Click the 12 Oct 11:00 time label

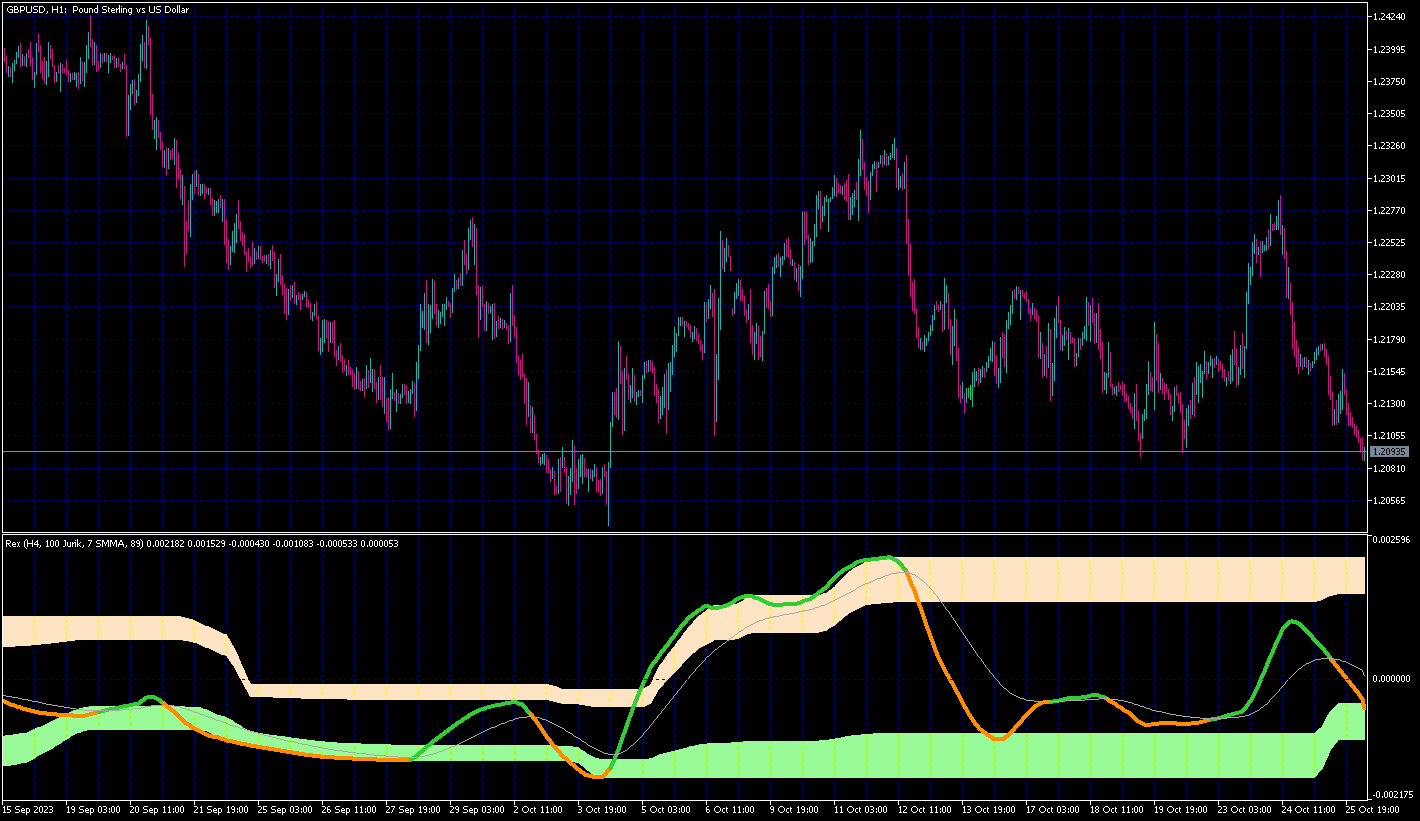925,809
